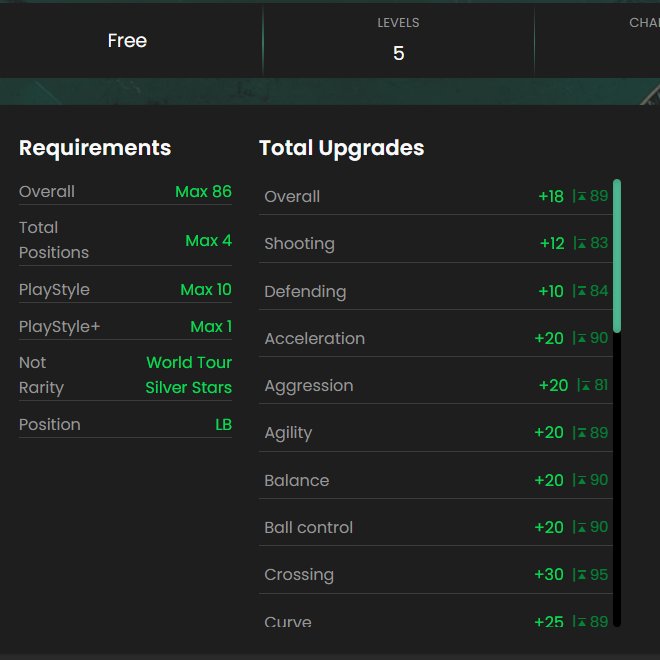Viewport: 660px width, 660px height.
Task: Click the max-cap icon next to Overall 89
Action: [582, 196]
